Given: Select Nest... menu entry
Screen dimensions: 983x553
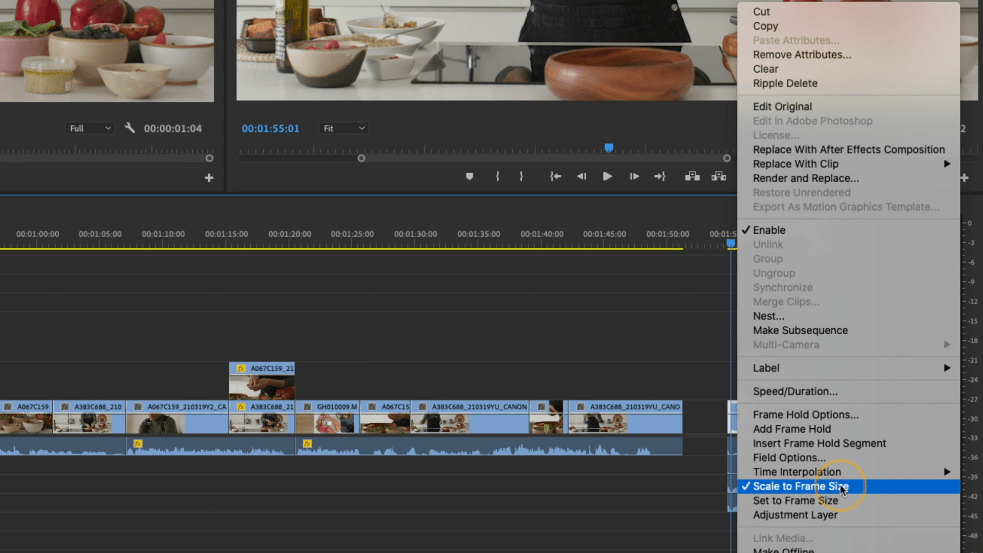Looking at the screenshot, I should click(848, 316).
